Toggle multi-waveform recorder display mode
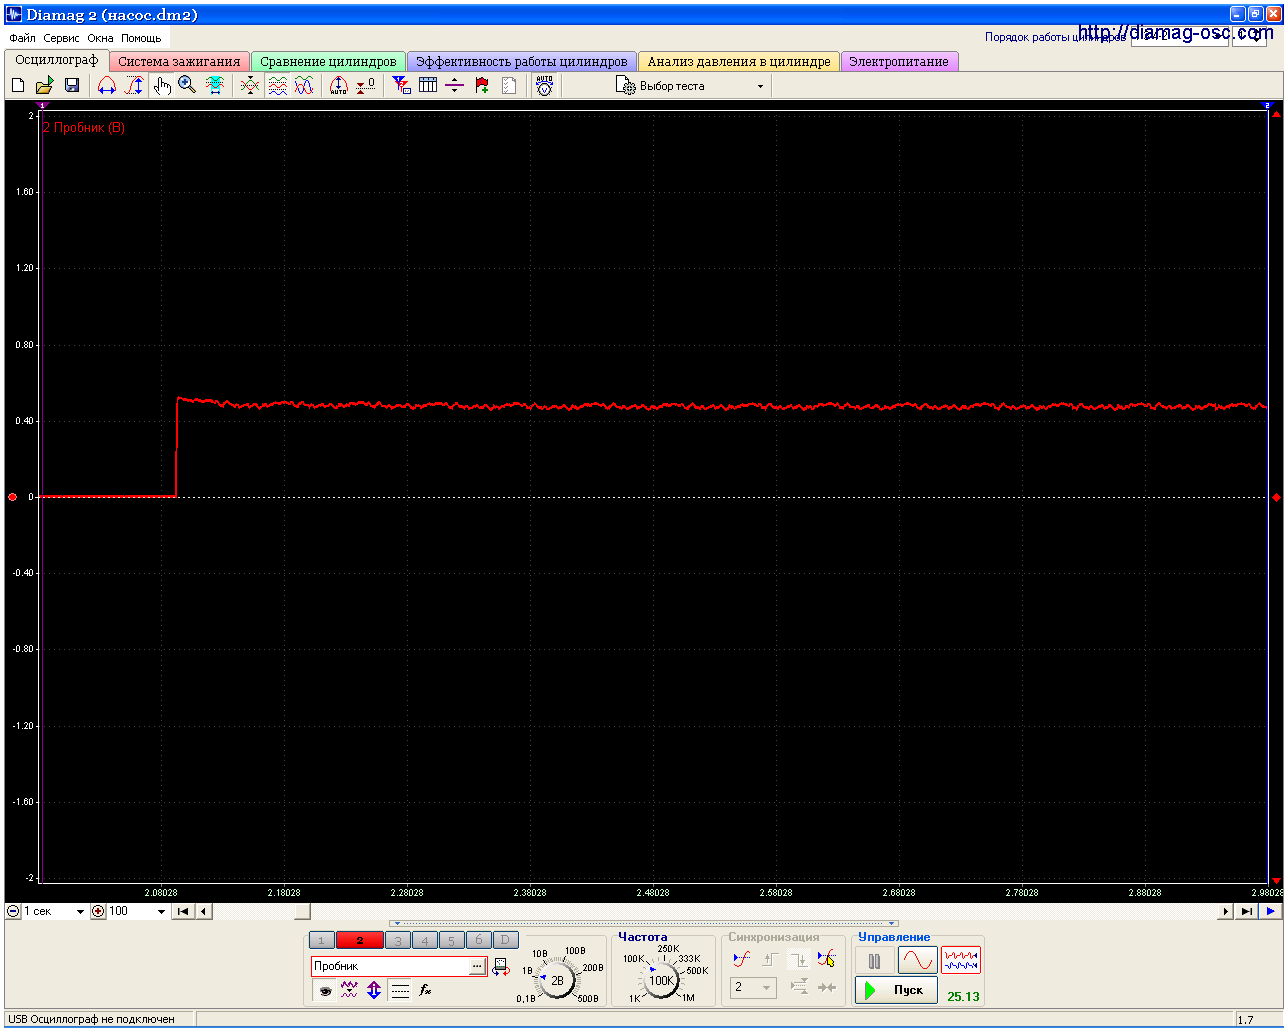 coord(961,961)
